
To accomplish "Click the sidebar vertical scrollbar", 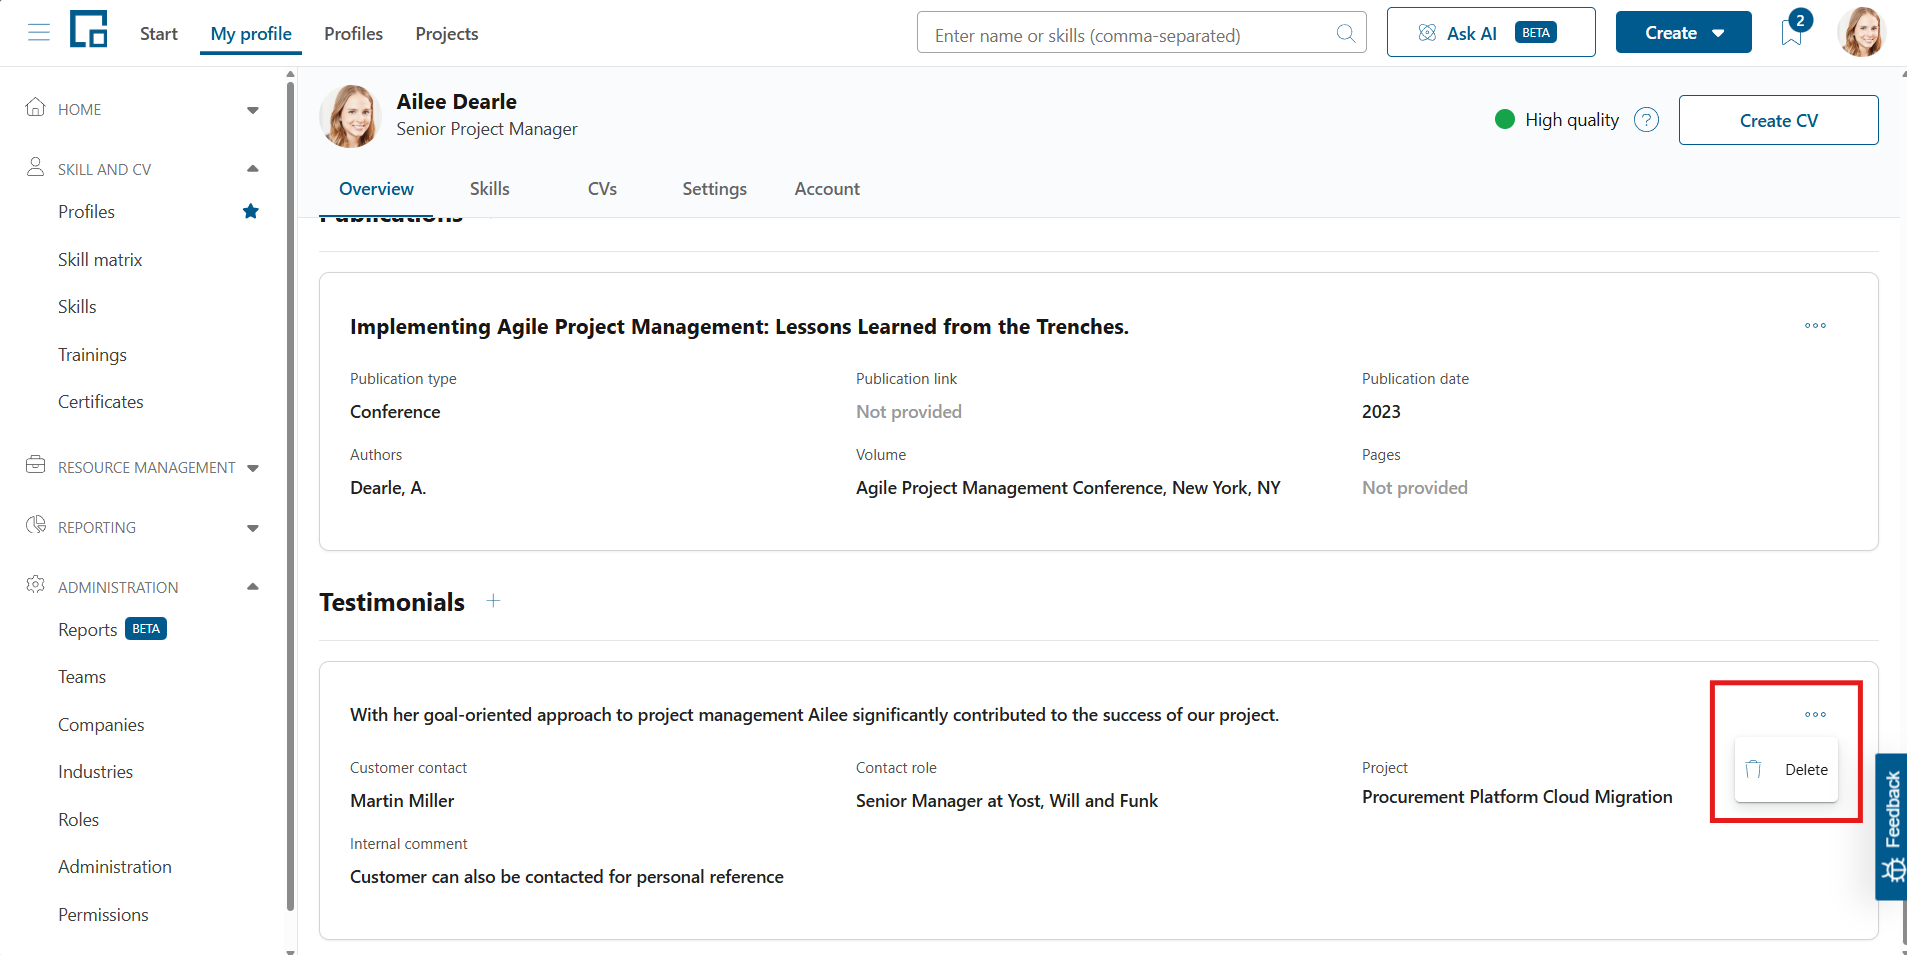I will coord(290,495).
